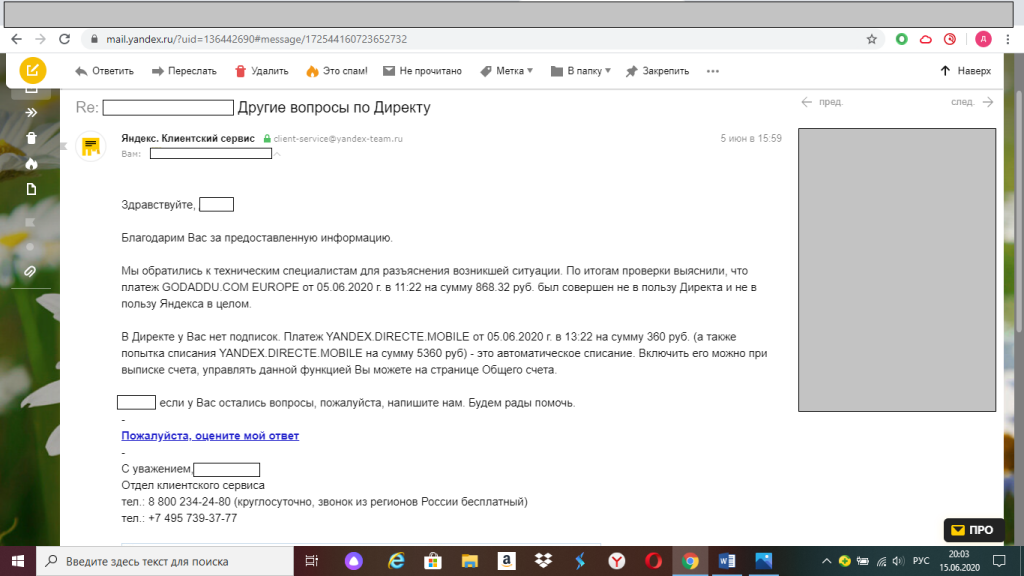Forward the message with Переслать
This screenshot has height=576, width=1024.
point(184,71)
